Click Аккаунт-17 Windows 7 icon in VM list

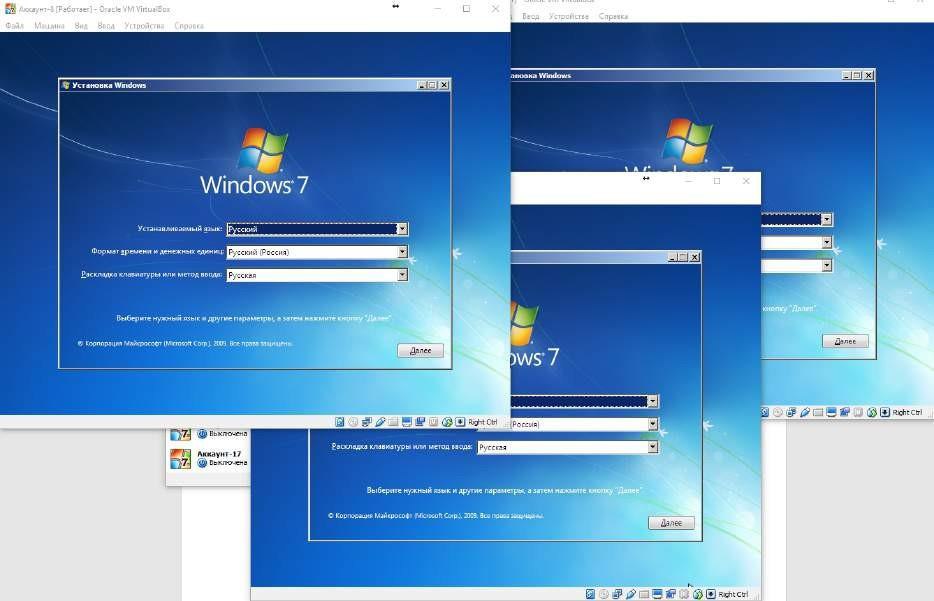[x=180, y=459]
